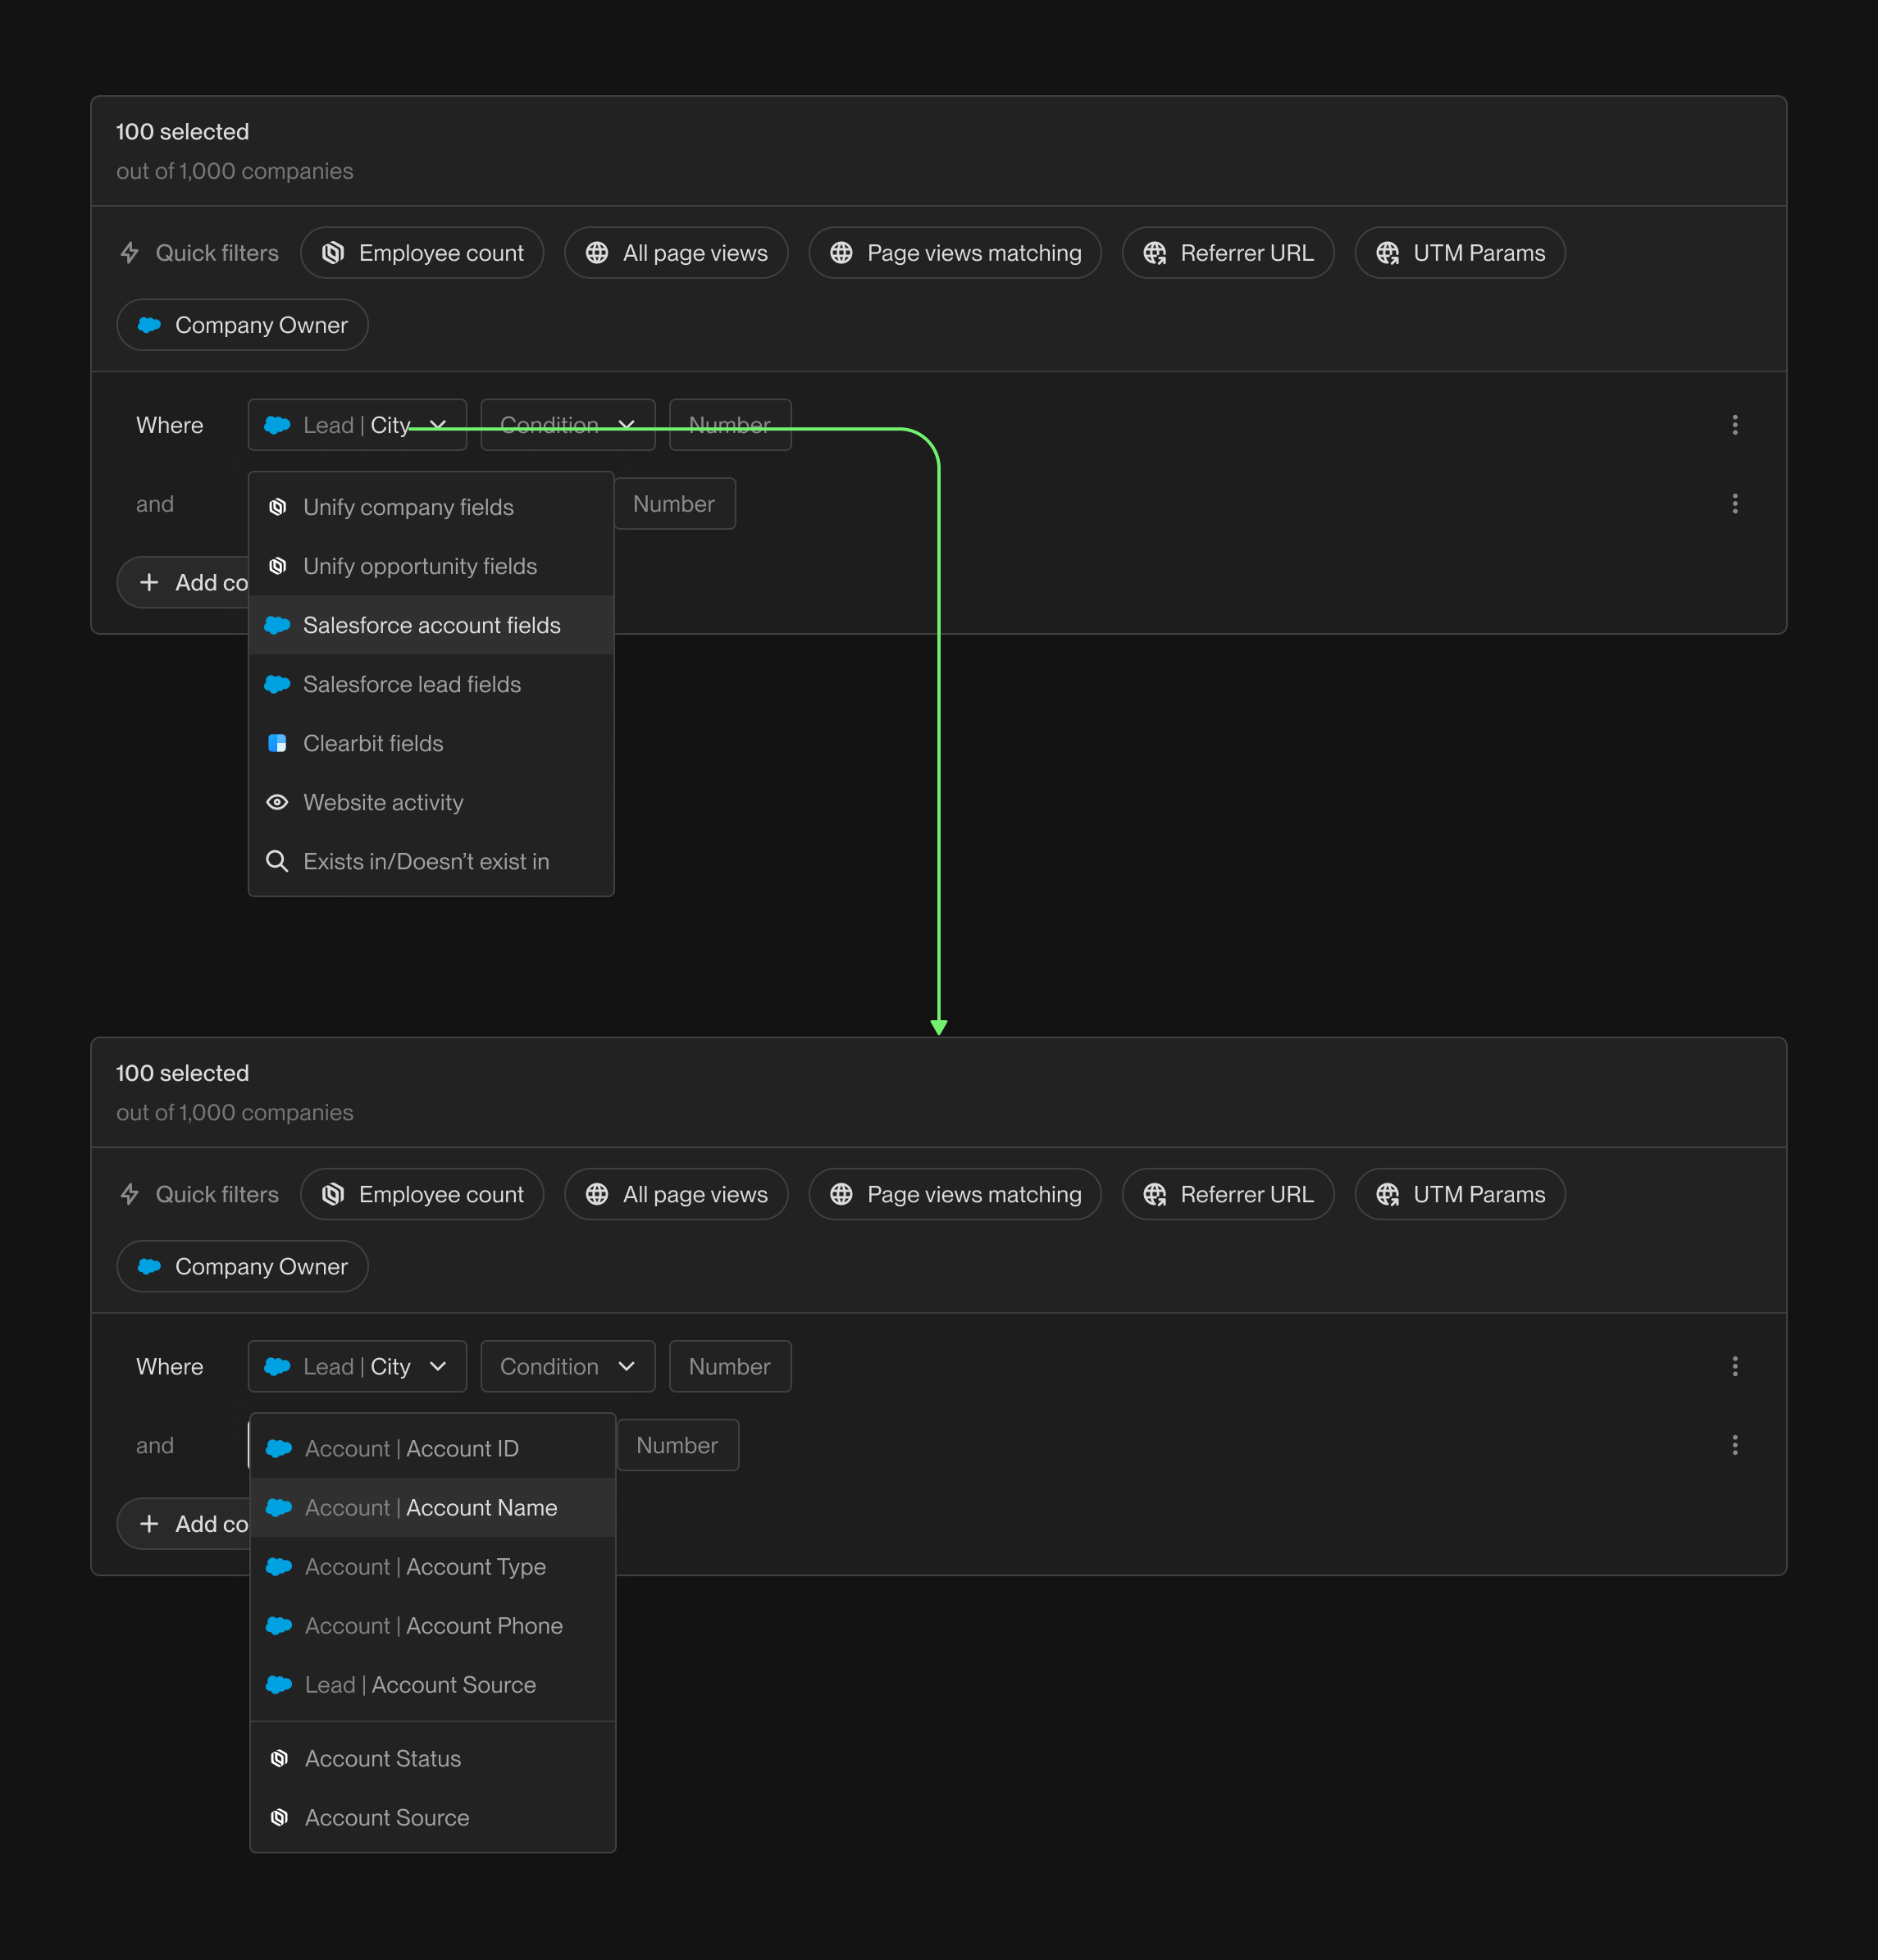Open Condition dropdown in bottom panel
This screenshot has height=1960, width=1878.
click(567, 1366)
